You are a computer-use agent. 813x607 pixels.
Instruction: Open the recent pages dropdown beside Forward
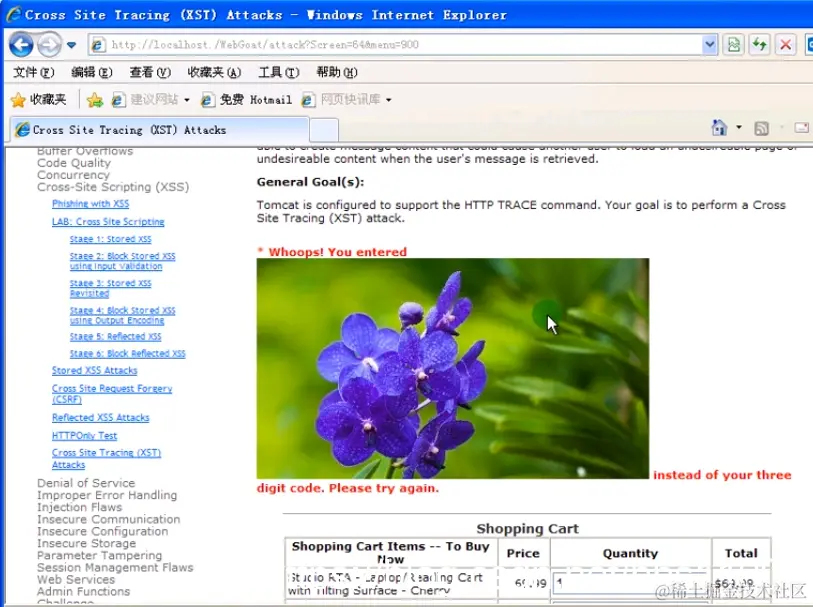(x=72, y=45)
